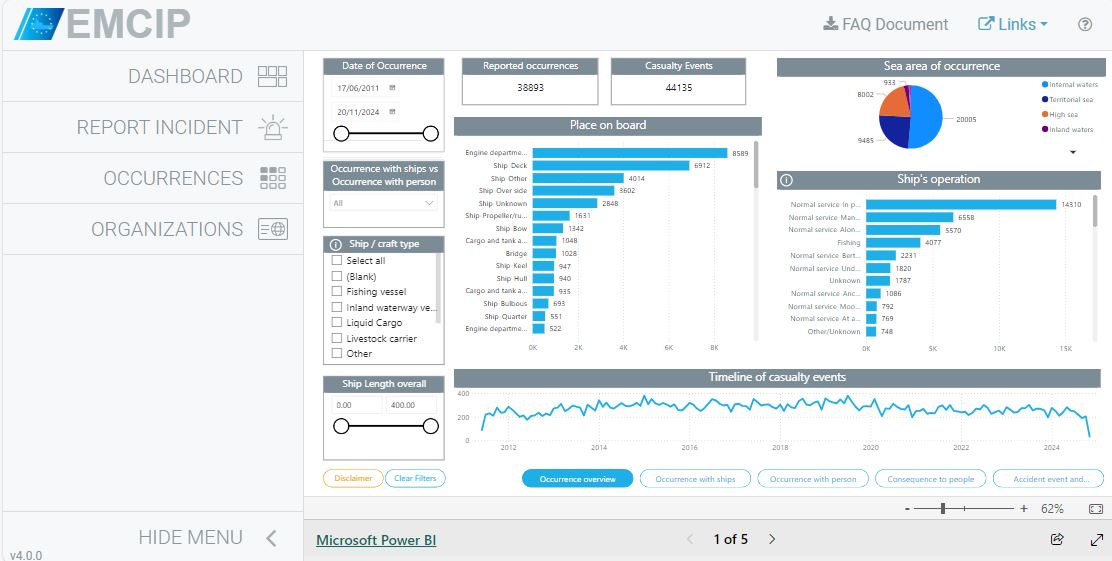Viewport: 1112px width, 561px height.
Task: Select the Engine department bar 8589
Action: tap(630, 152)
